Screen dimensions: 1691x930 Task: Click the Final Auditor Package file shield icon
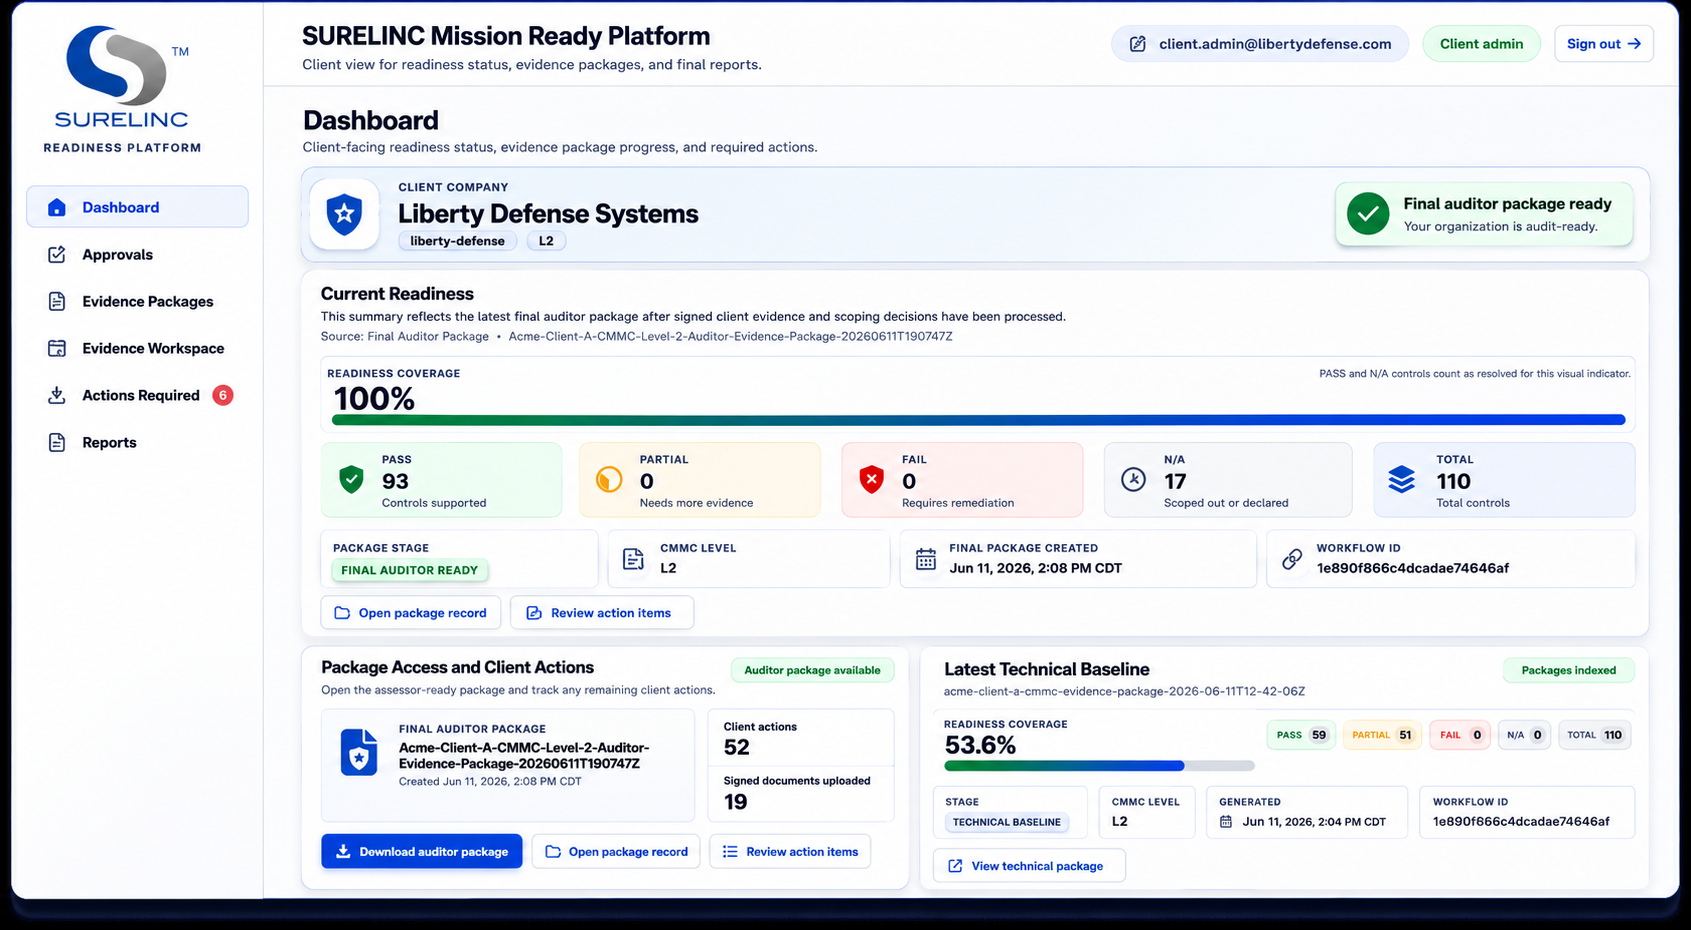(x=359, y=752)
